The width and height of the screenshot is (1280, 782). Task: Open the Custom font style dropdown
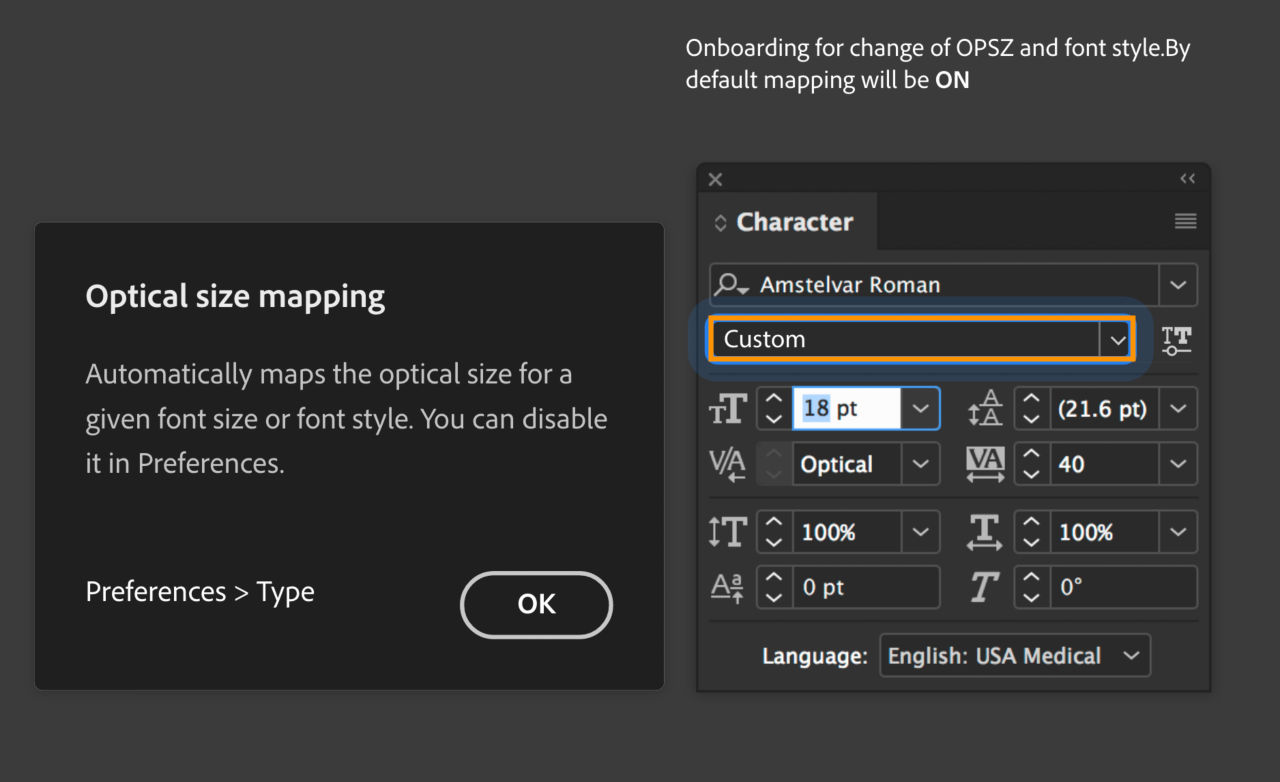pos(1116,340)
